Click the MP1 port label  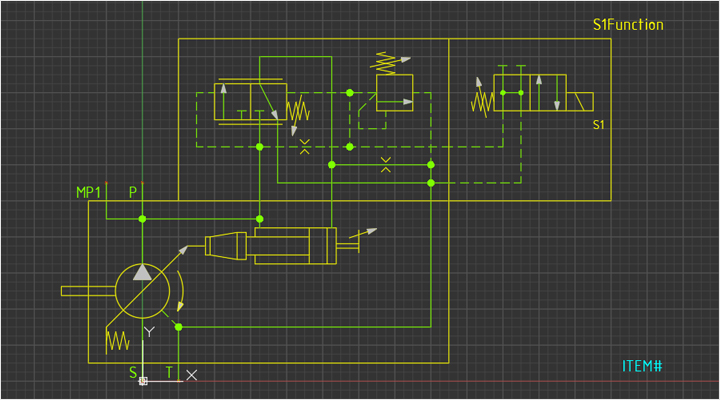click(x=88, y=192)
